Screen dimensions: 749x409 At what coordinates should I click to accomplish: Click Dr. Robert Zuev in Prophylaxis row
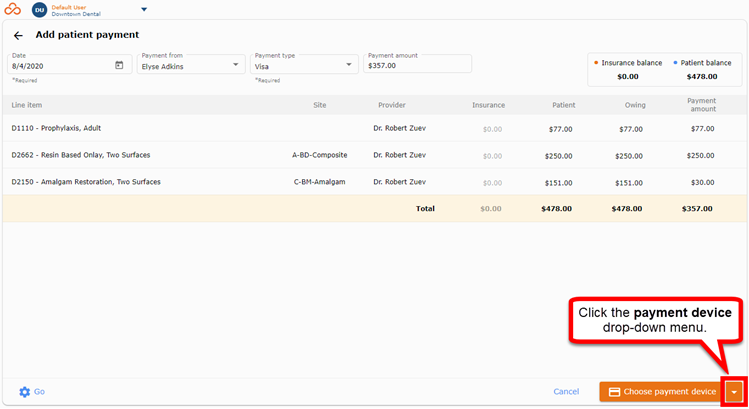(399, 128)
